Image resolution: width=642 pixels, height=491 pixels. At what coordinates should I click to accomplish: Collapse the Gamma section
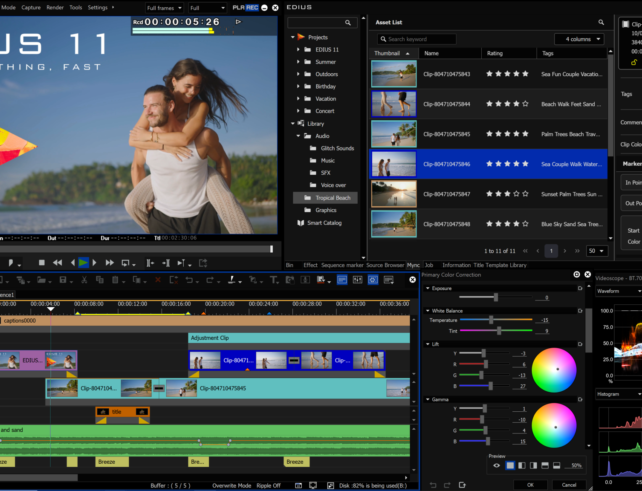(x=427, y=399)
